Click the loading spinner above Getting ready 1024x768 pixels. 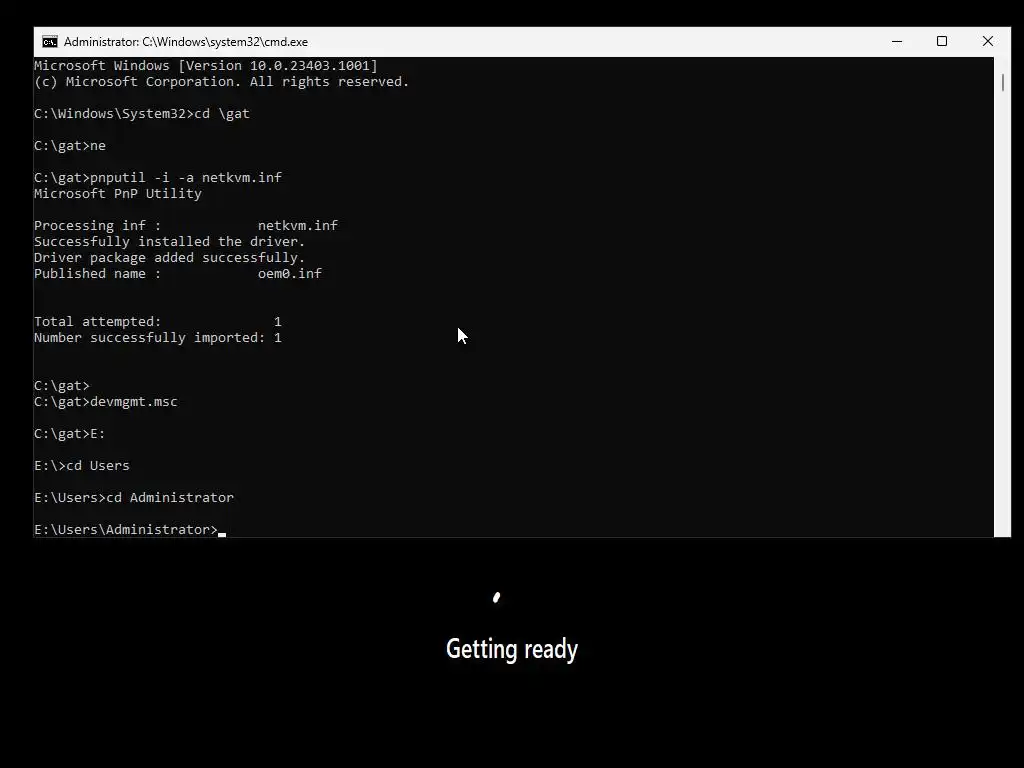coord(496,597)
